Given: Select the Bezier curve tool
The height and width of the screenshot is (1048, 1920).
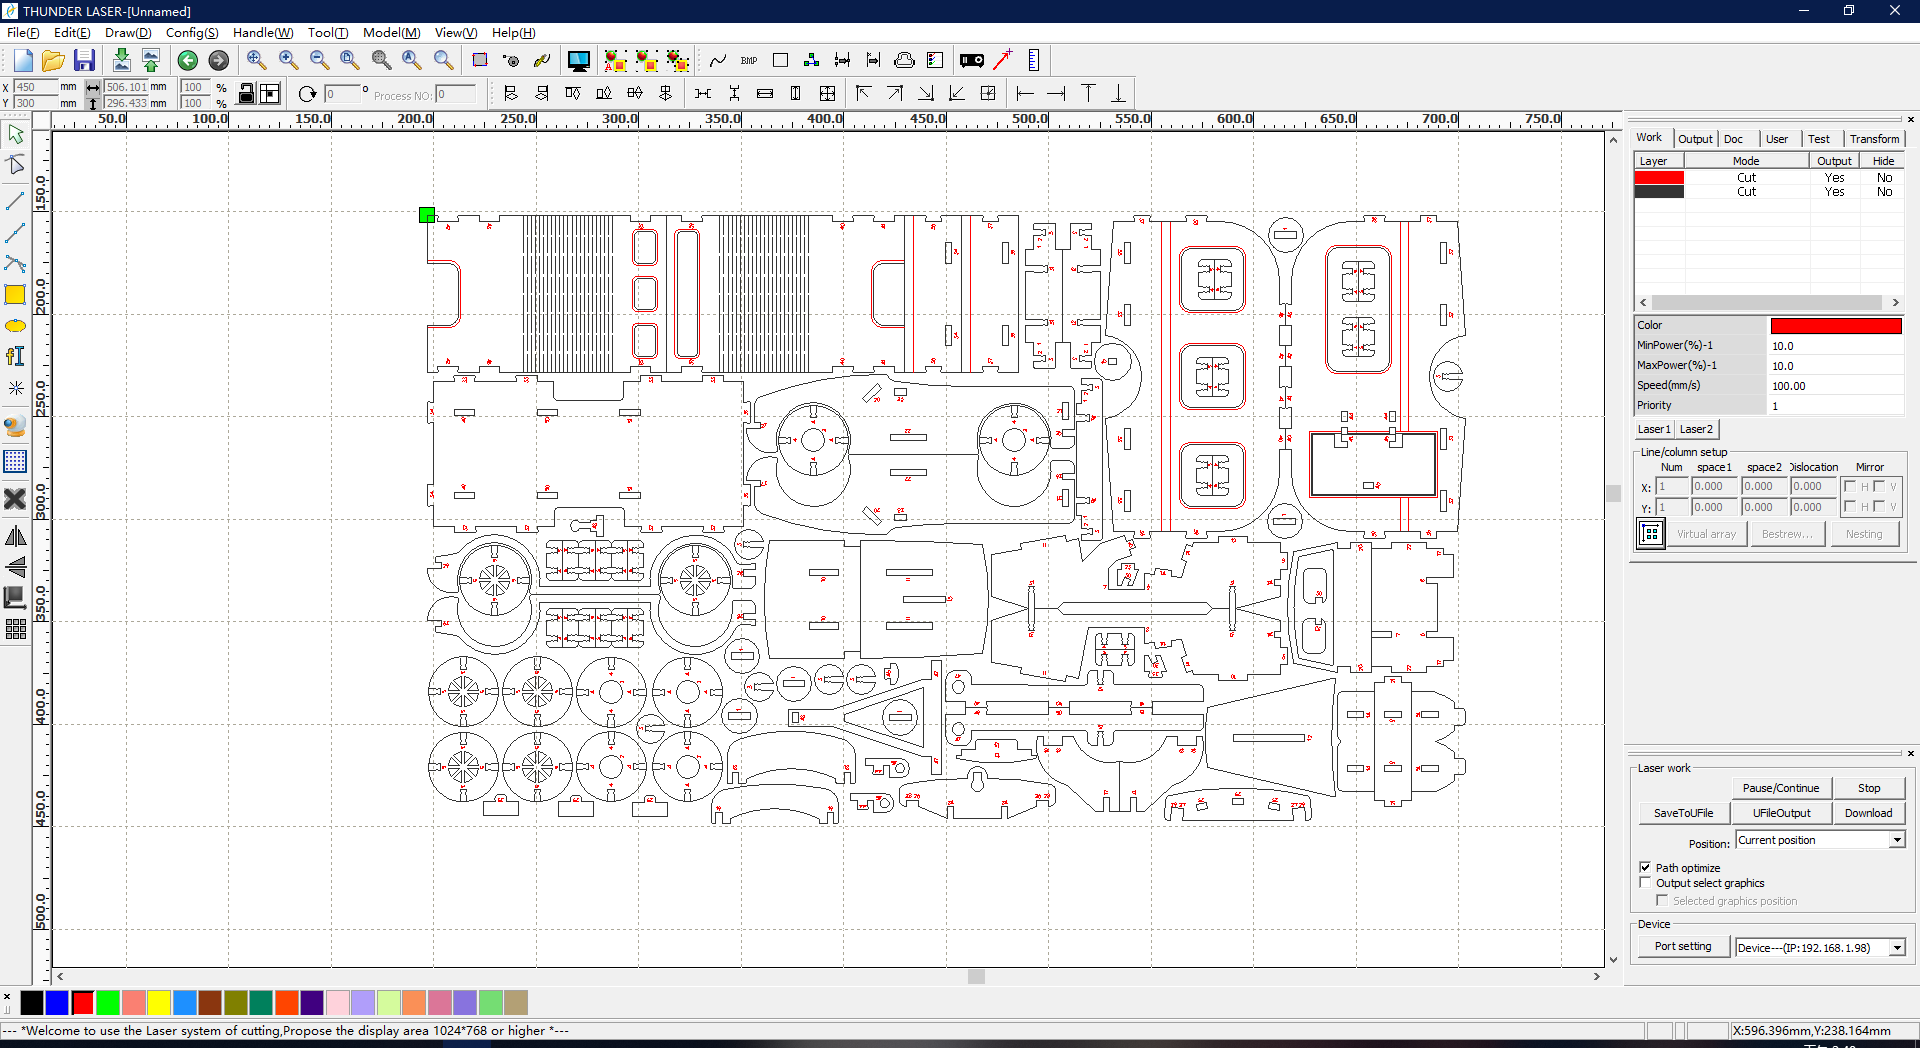Looking at the screenshot, I should coord(16,264).
